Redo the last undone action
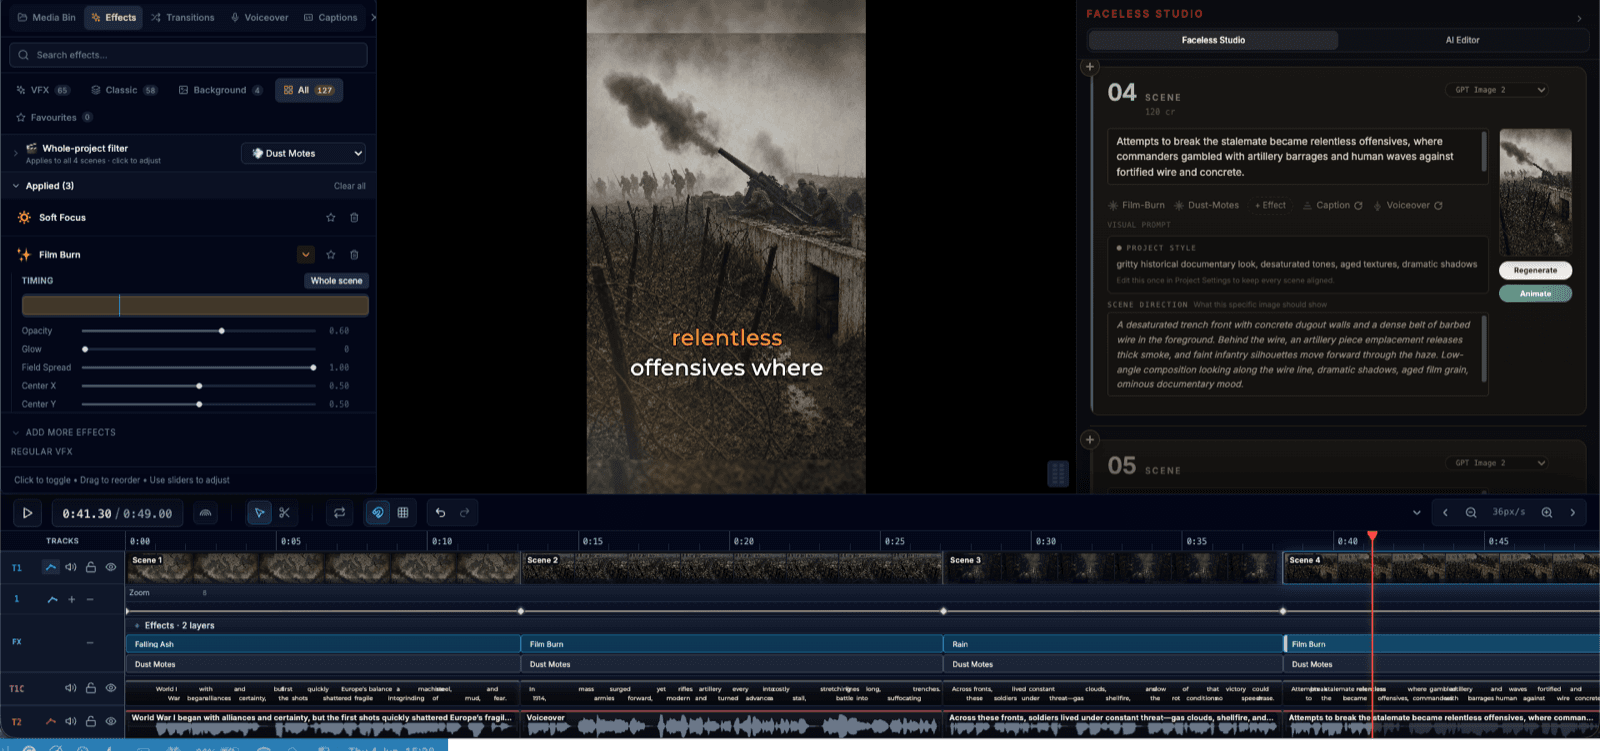The width and height of the screenshot is (1600, 751). [x=465, y=513]
